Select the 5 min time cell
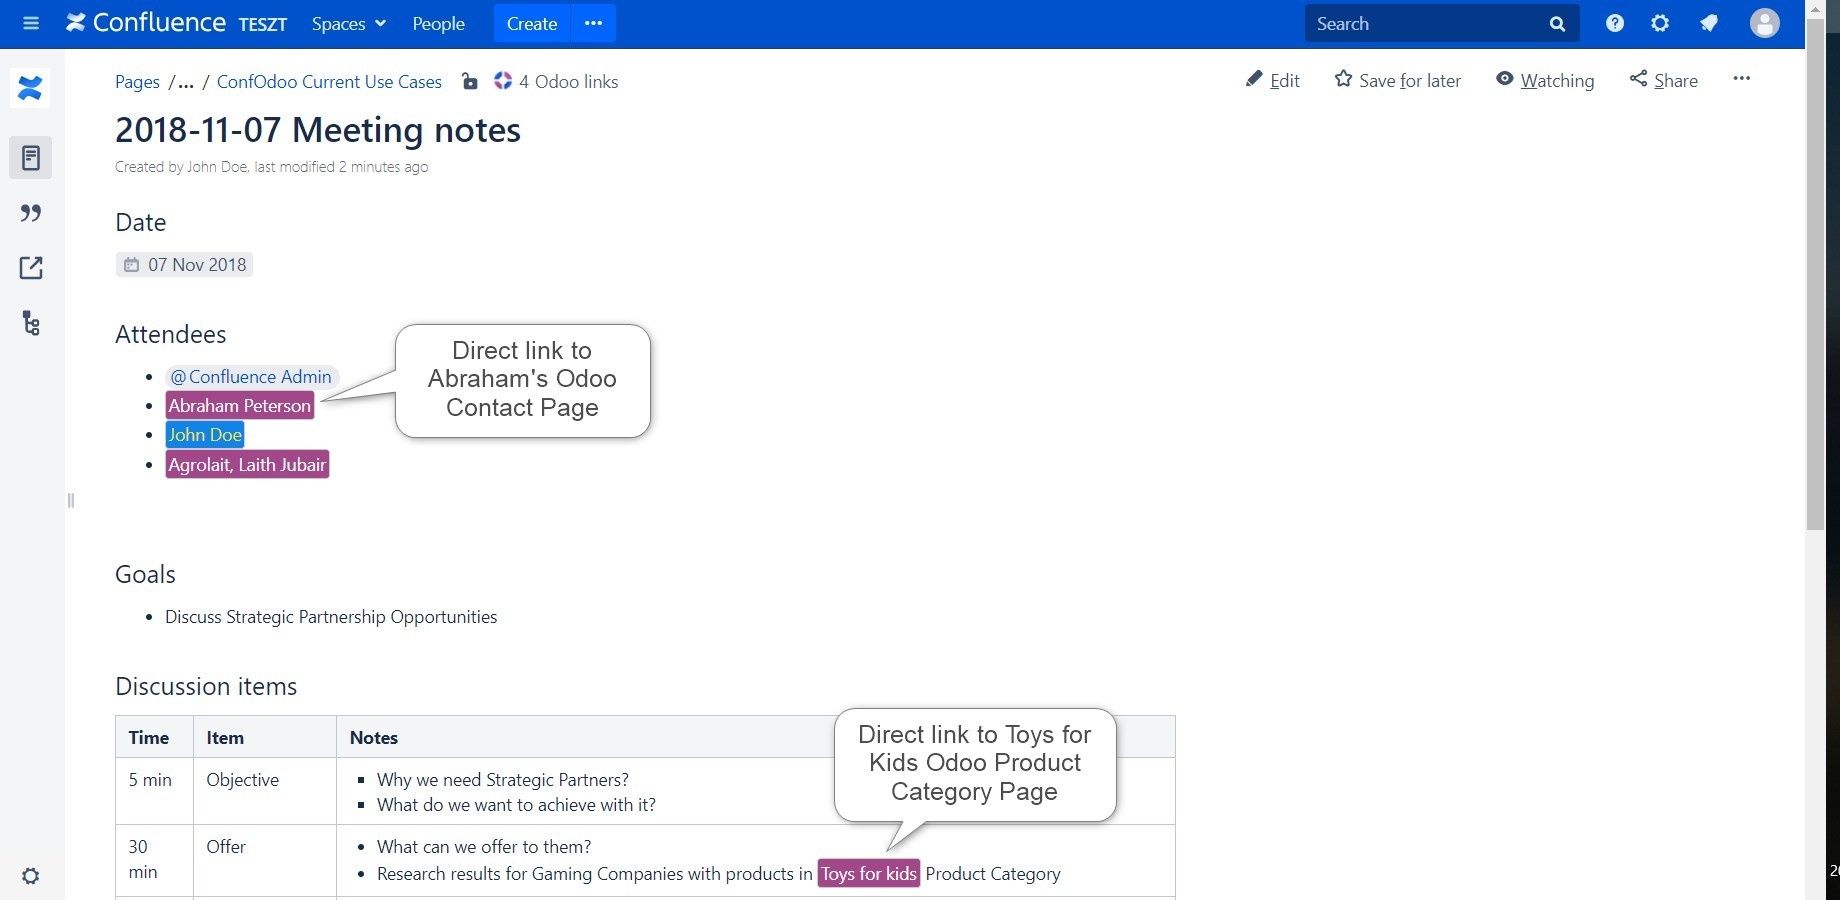The height and width of the screenshot is (900, 1840). pyautogui.click(x=154, y=791)
